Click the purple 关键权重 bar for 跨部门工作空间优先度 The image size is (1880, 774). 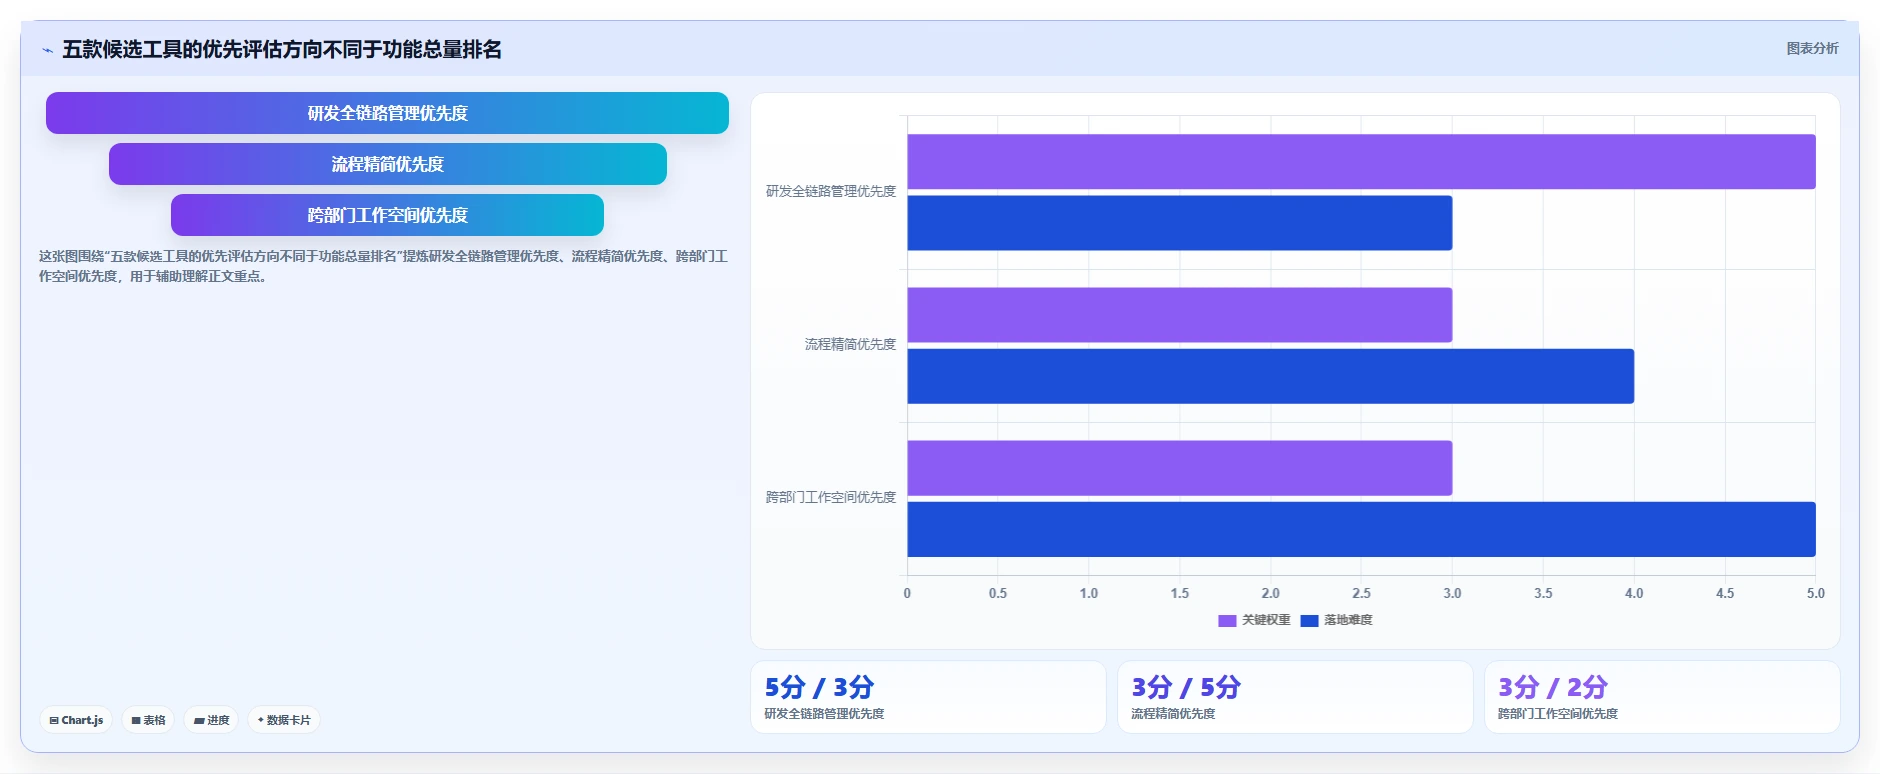point(1180,468)
